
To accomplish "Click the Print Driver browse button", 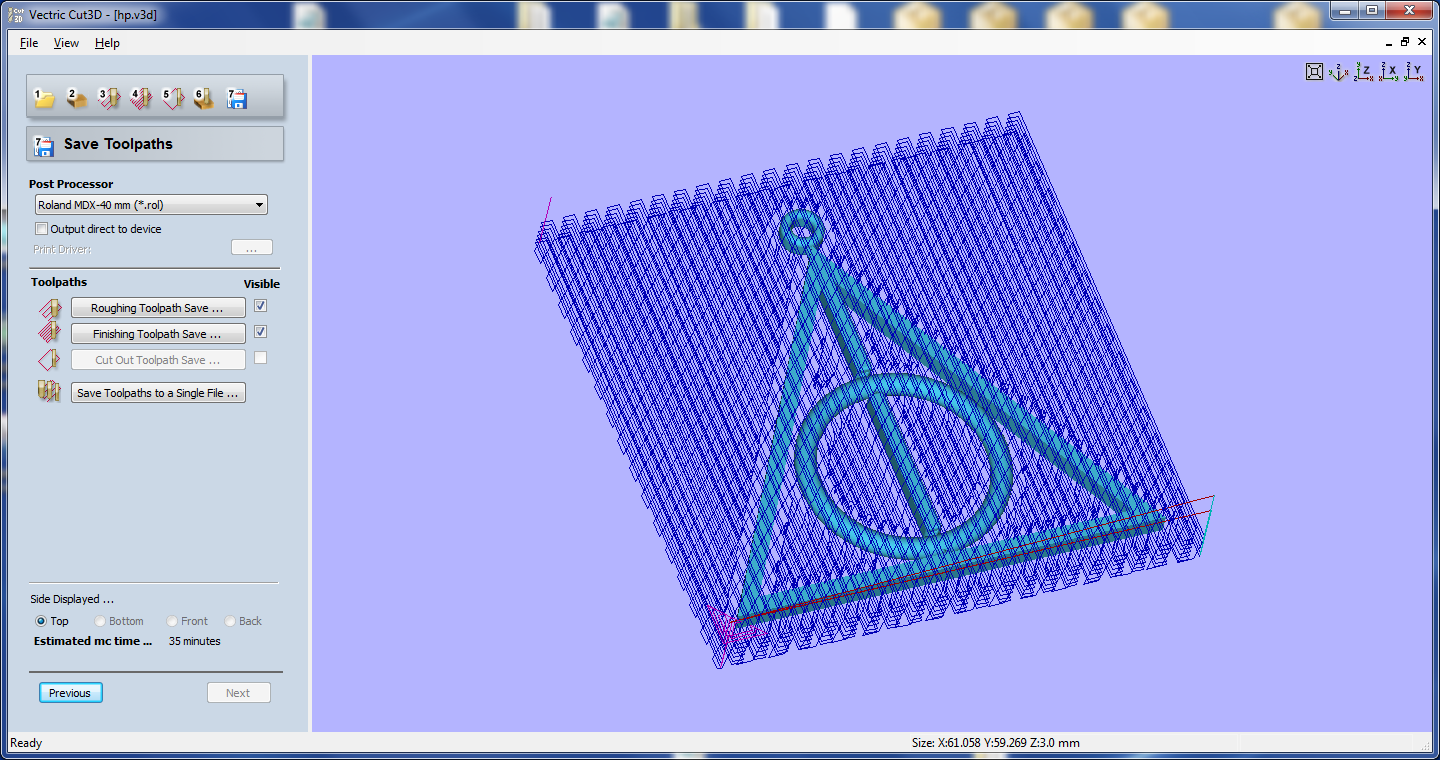I will [252, 248].
